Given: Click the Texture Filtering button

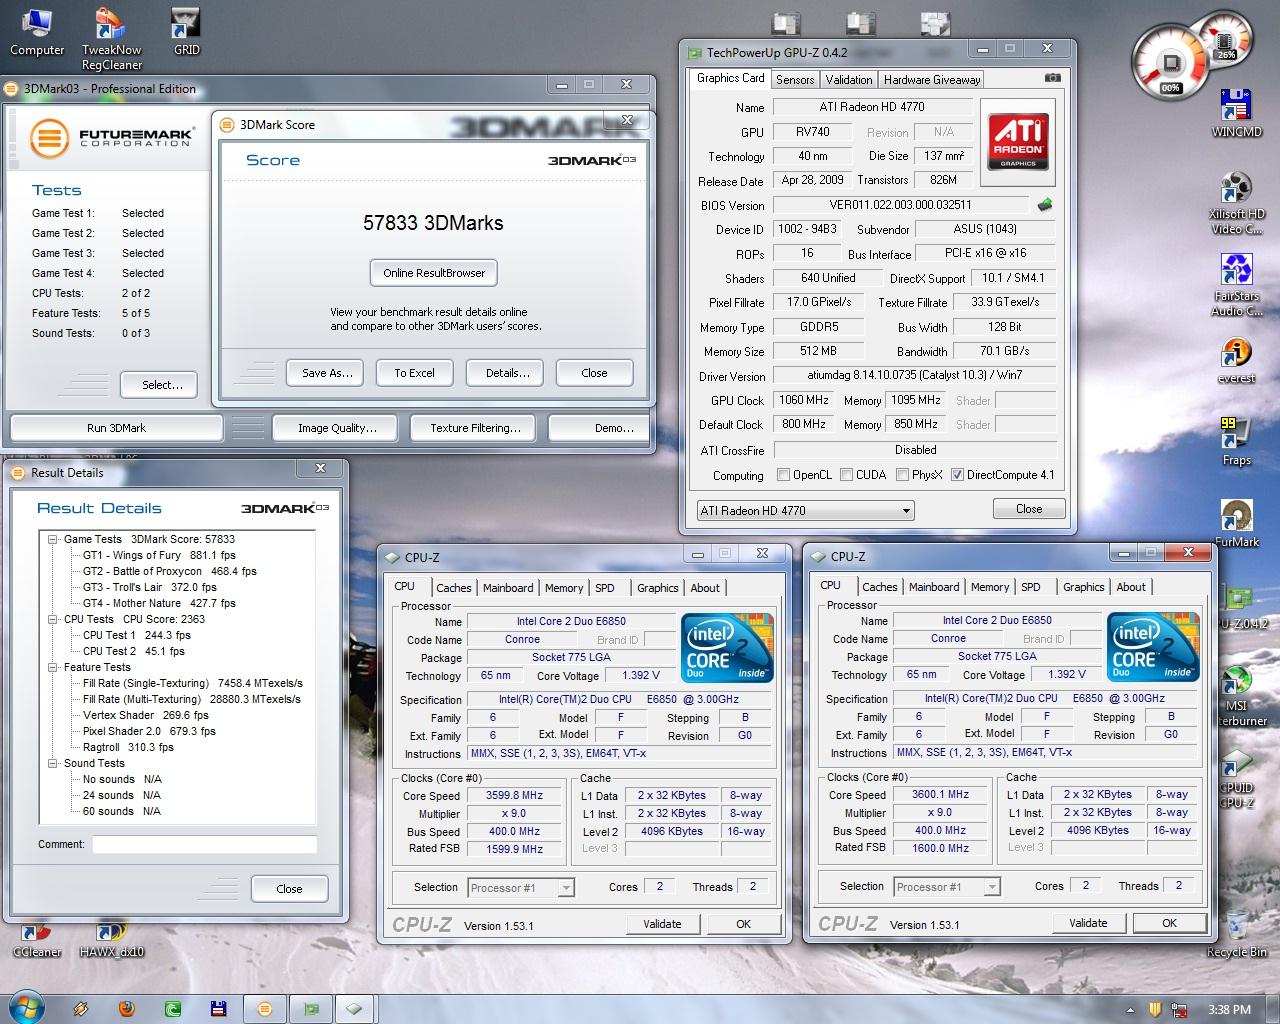Looking at the screenshot, I should (475, 428).
